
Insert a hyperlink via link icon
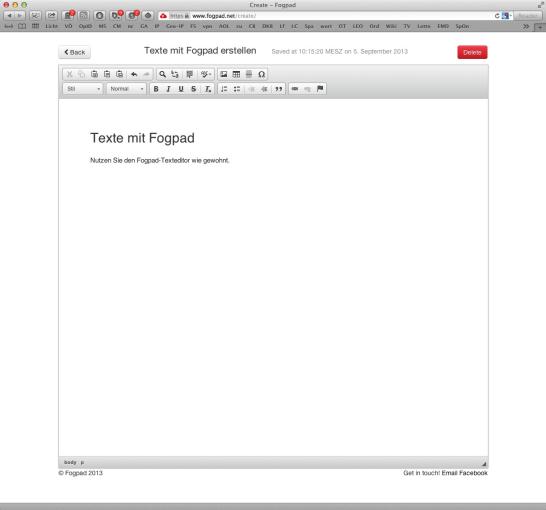295,89
